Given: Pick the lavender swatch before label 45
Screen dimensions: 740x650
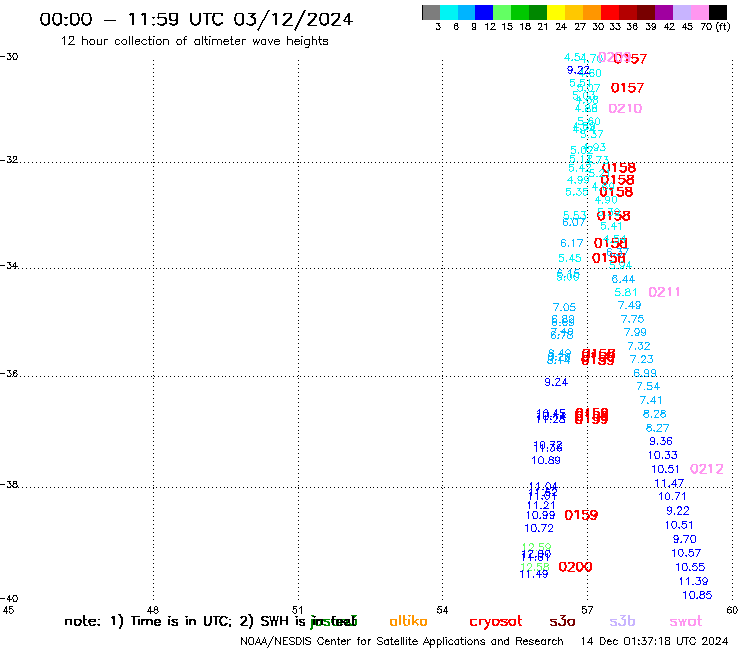Looking at the screenshot, I should 681,12.
